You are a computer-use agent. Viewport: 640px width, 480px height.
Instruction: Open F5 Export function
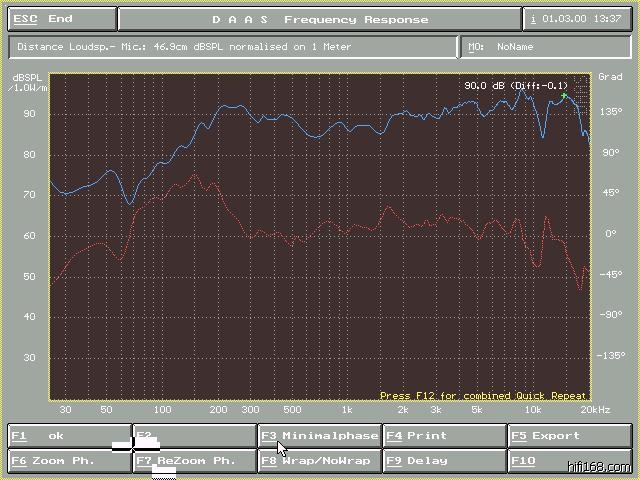coord(569,436)
